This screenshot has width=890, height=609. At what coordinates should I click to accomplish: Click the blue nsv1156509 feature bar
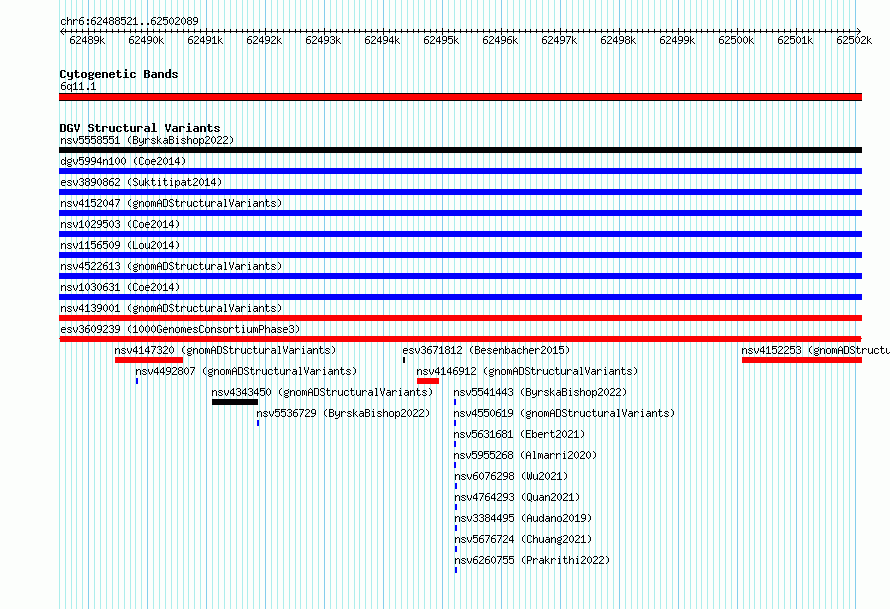(x=460, y=255)
